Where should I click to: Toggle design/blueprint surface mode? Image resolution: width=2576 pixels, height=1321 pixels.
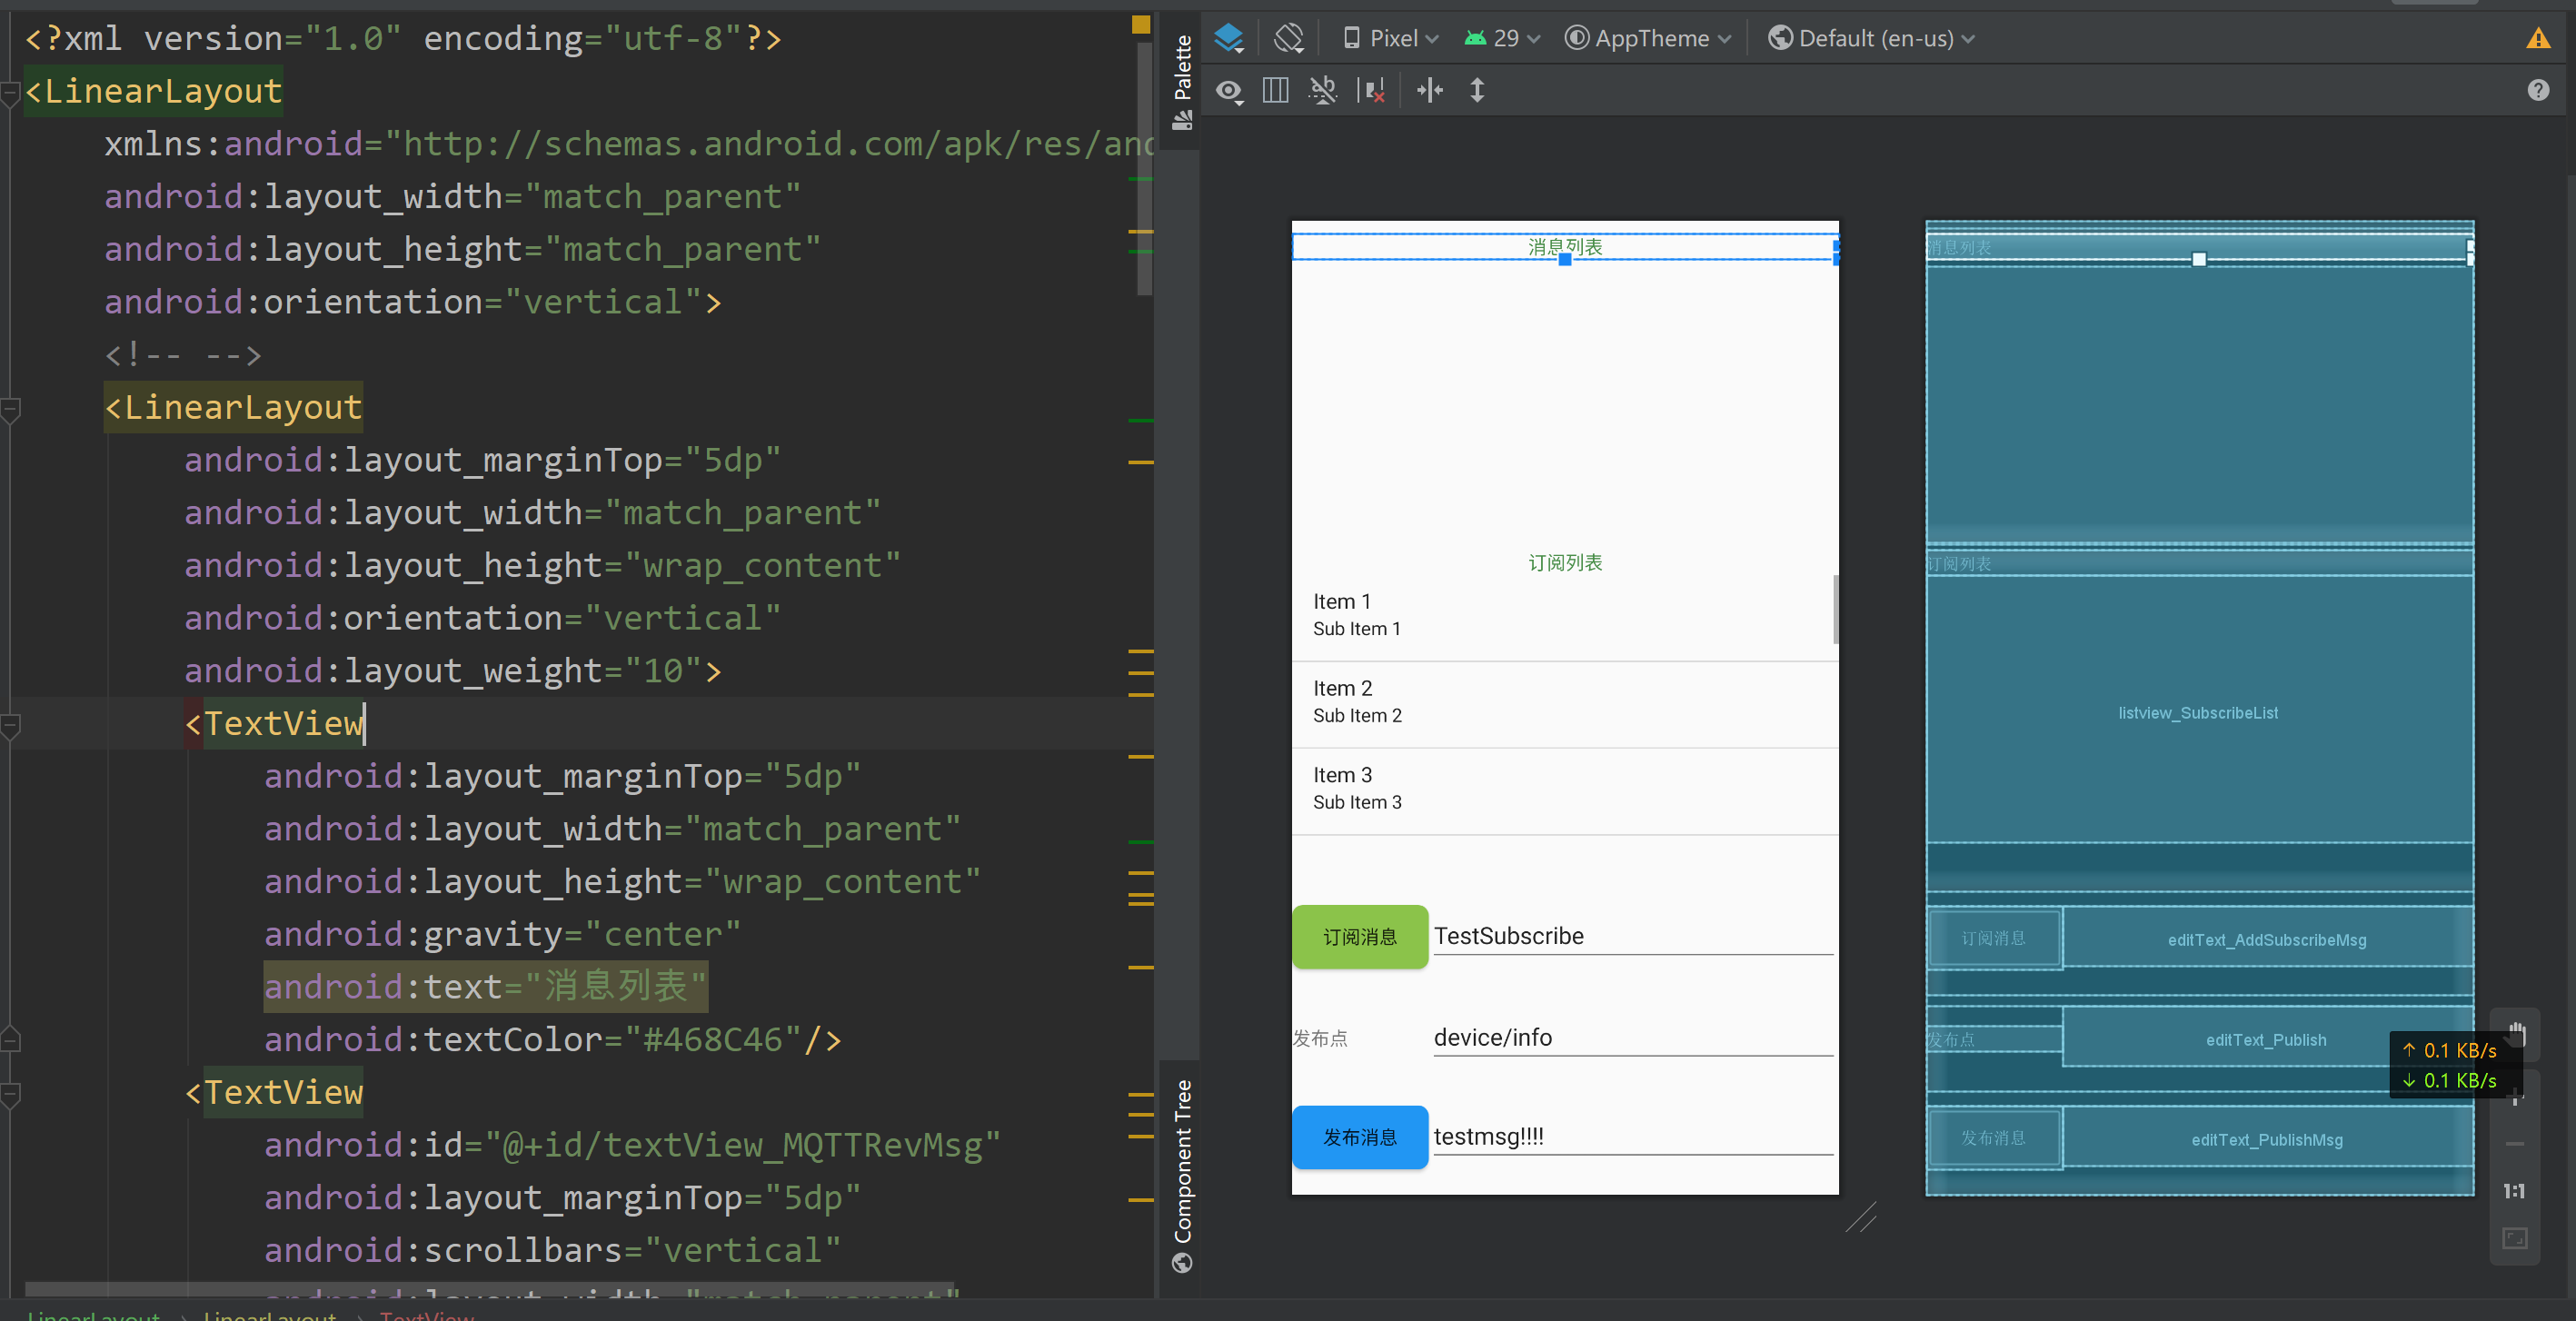tap(1229, 38)
